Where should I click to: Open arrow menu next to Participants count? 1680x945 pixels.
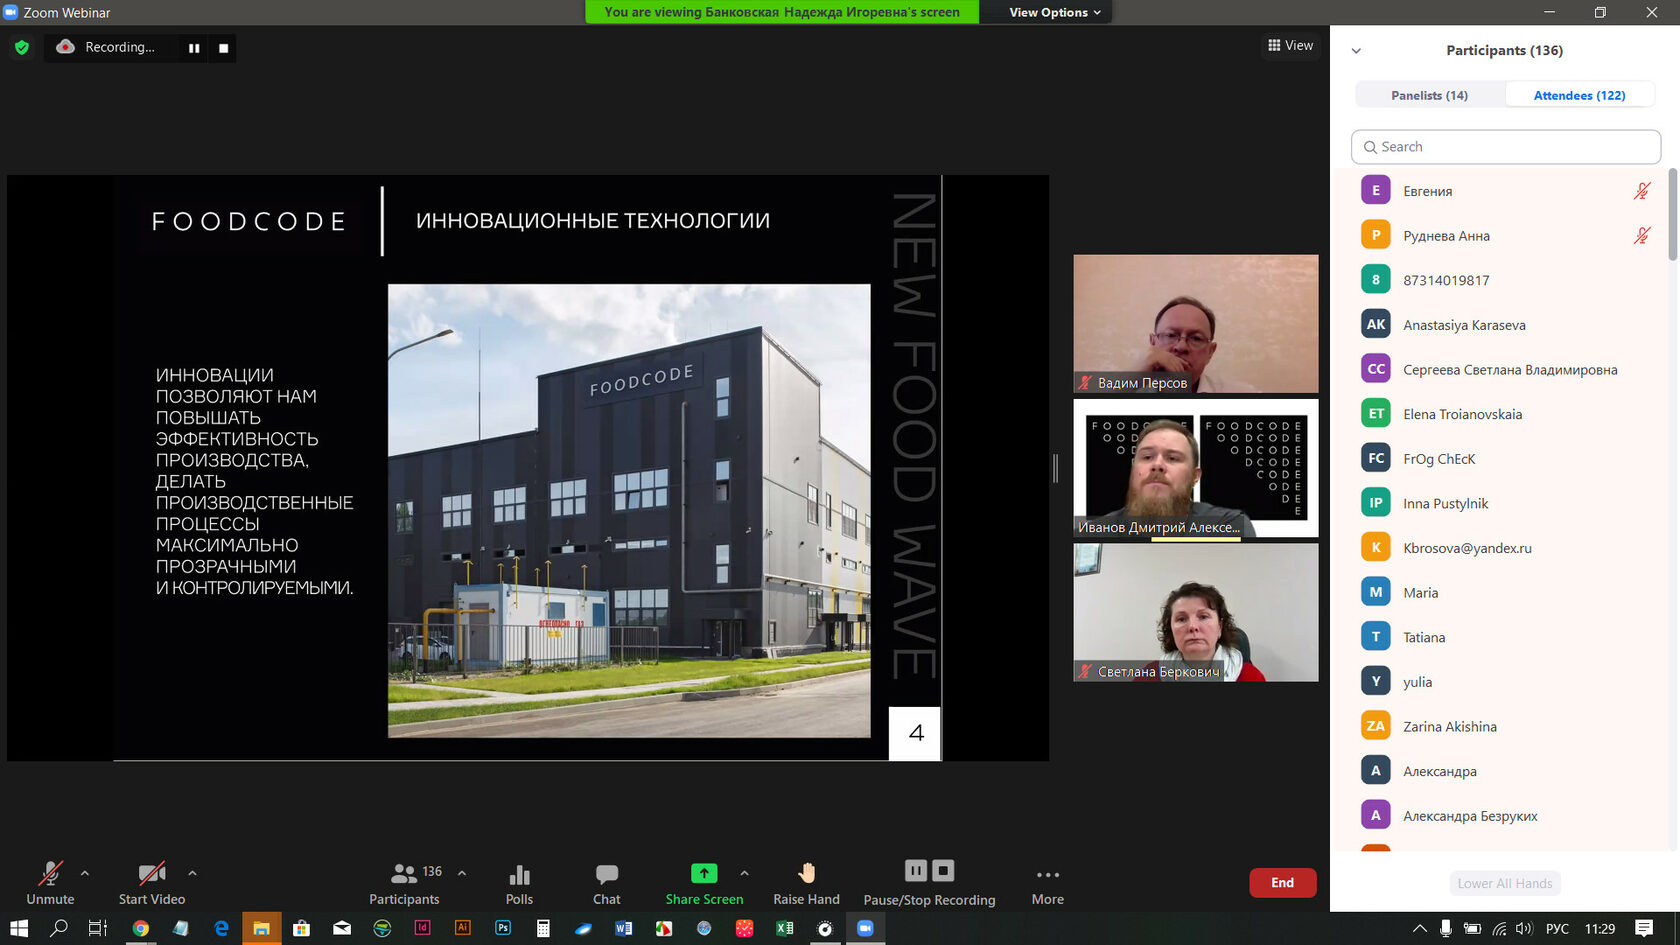462,873
